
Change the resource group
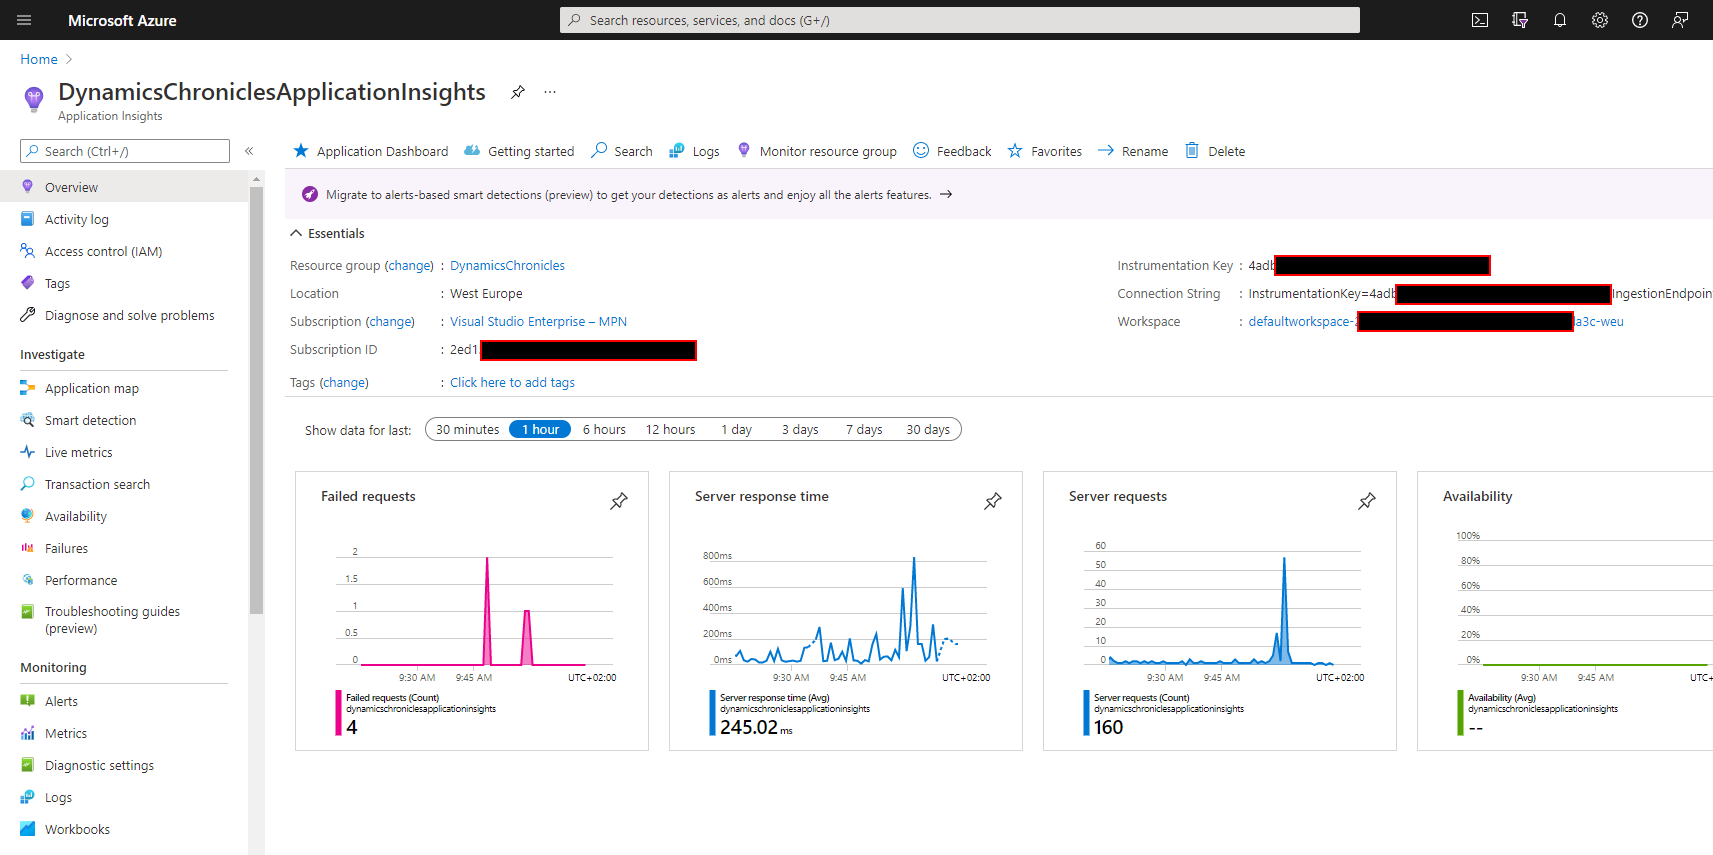(409, 265)
